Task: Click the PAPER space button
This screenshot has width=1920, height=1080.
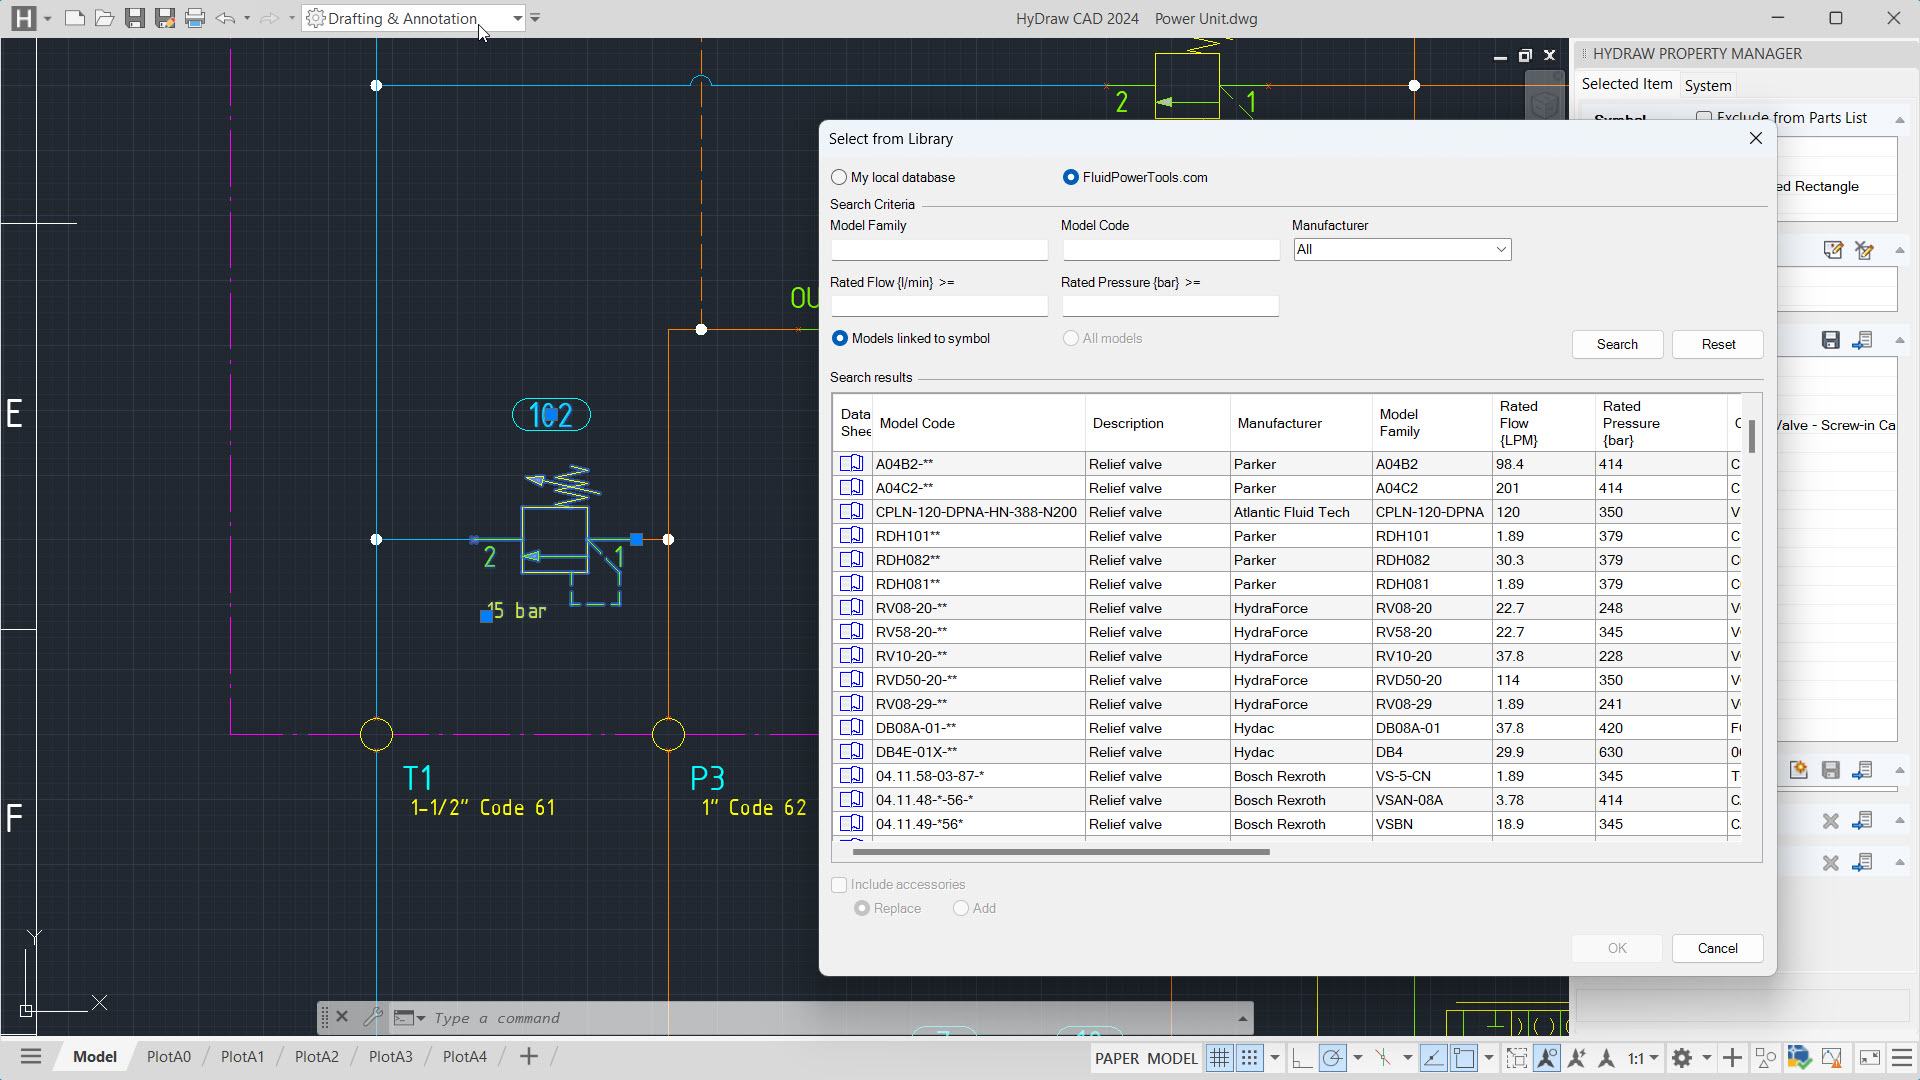Action: point(1117,1058)
